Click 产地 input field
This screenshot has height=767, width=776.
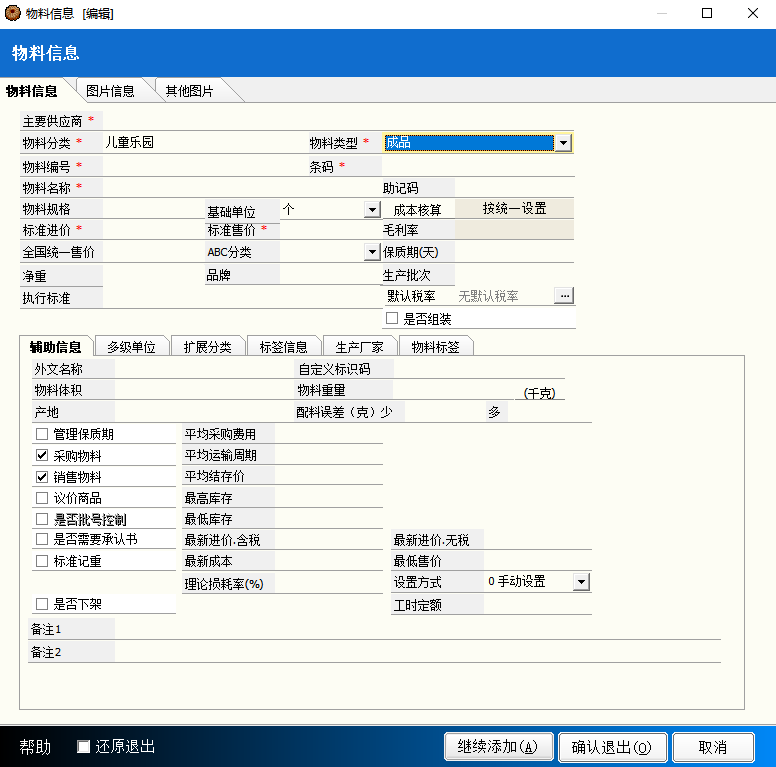point(204,412)
